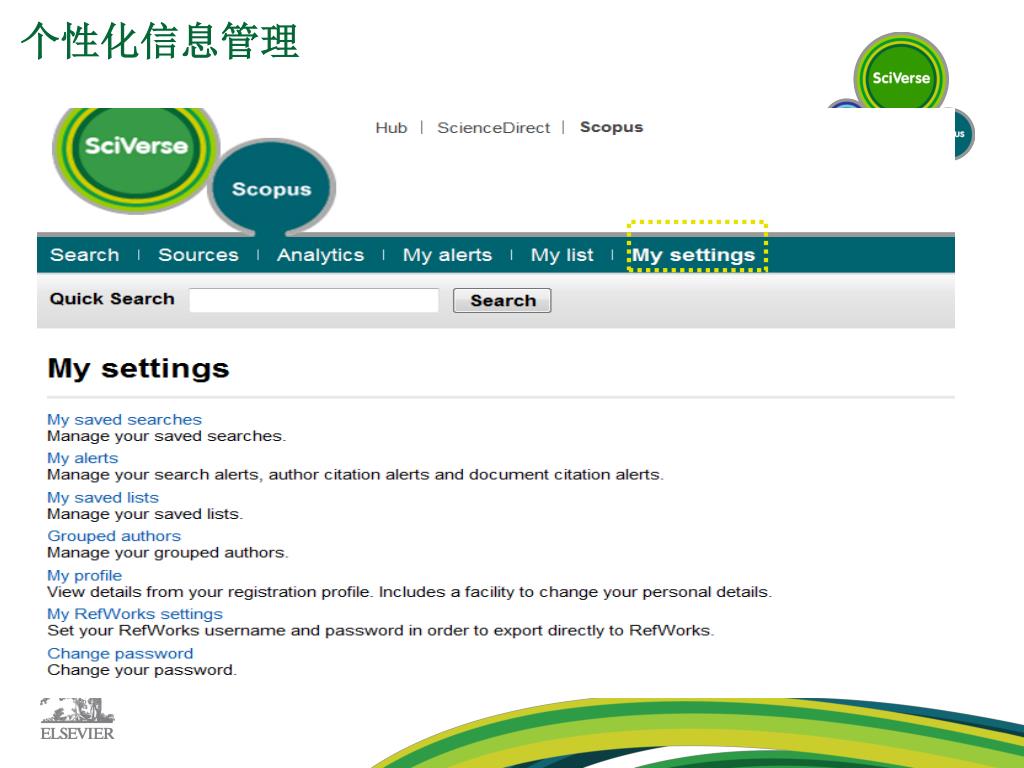Open the Hub link at the top
Image resolution: width=1024 pixels, height=768 pixels.
pos(391,127)
